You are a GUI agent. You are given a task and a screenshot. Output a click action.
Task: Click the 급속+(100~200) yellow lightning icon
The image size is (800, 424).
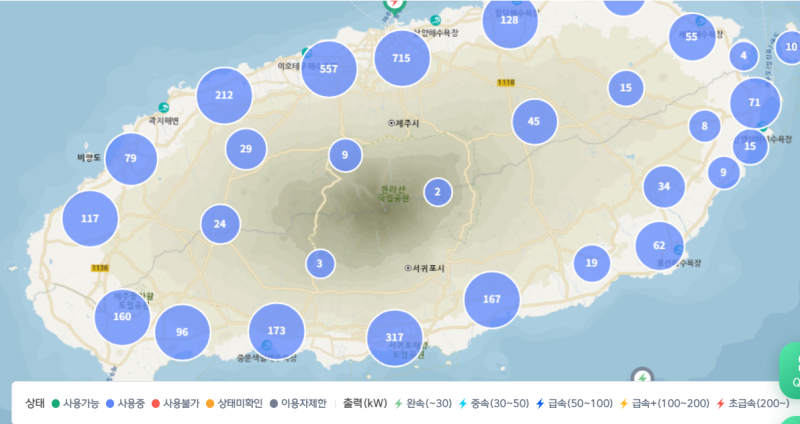point(623,404)
